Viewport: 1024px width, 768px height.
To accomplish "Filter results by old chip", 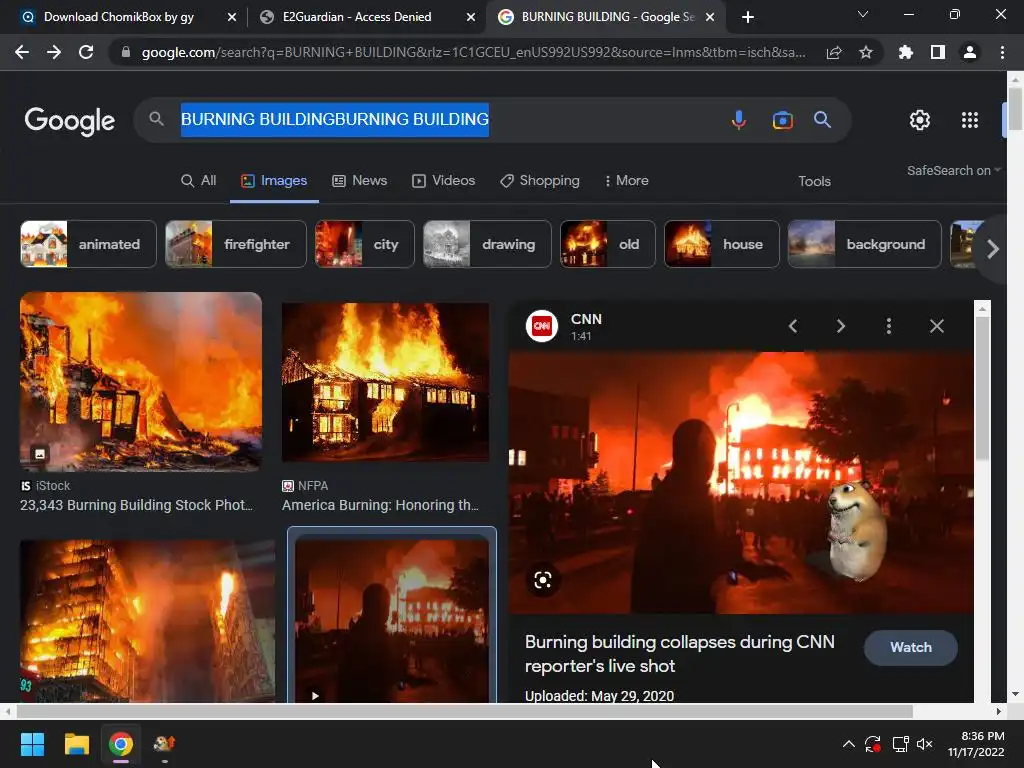I will click(607, 244).
